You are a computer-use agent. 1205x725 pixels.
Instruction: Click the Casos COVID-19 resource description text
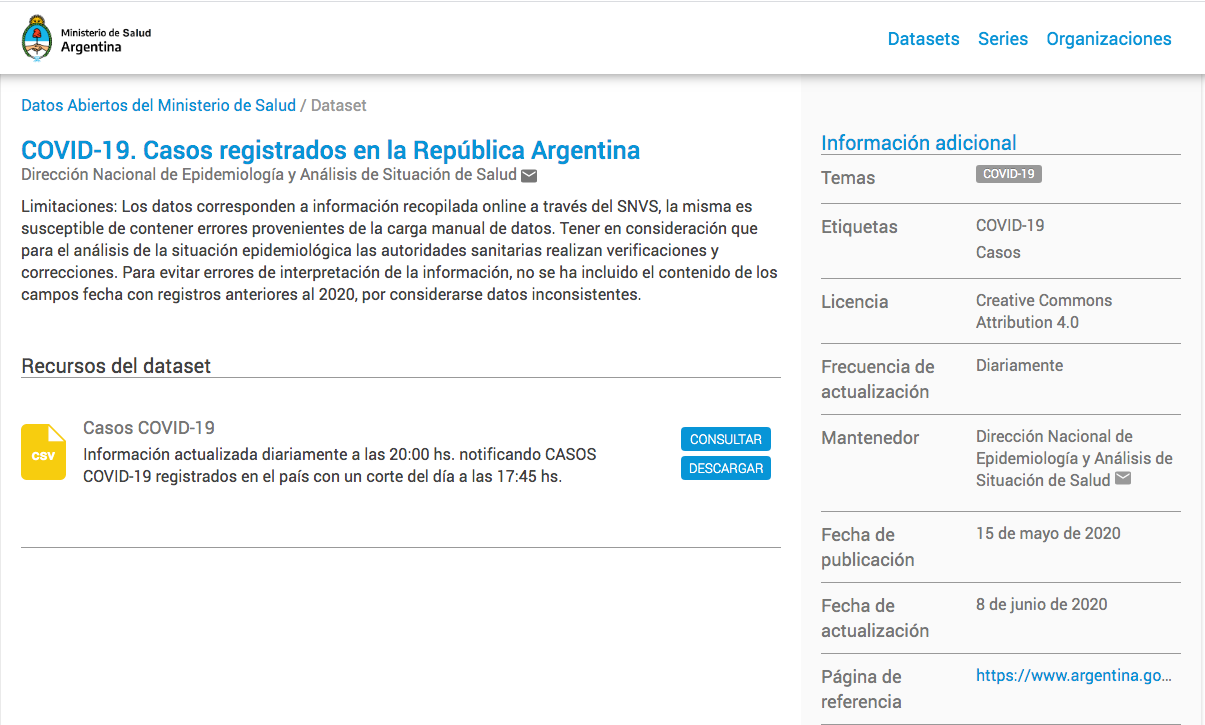click(340, 465)
